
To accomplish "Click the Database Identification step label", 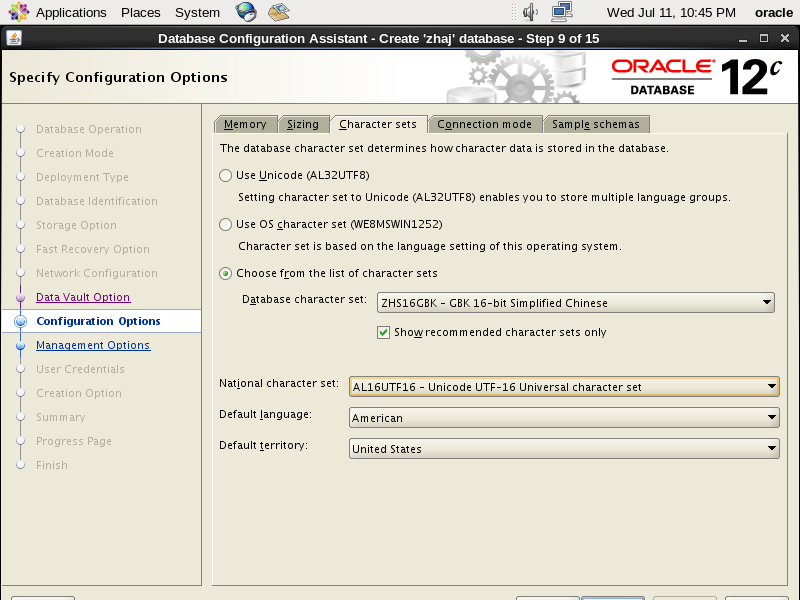I will coord(97,201).
